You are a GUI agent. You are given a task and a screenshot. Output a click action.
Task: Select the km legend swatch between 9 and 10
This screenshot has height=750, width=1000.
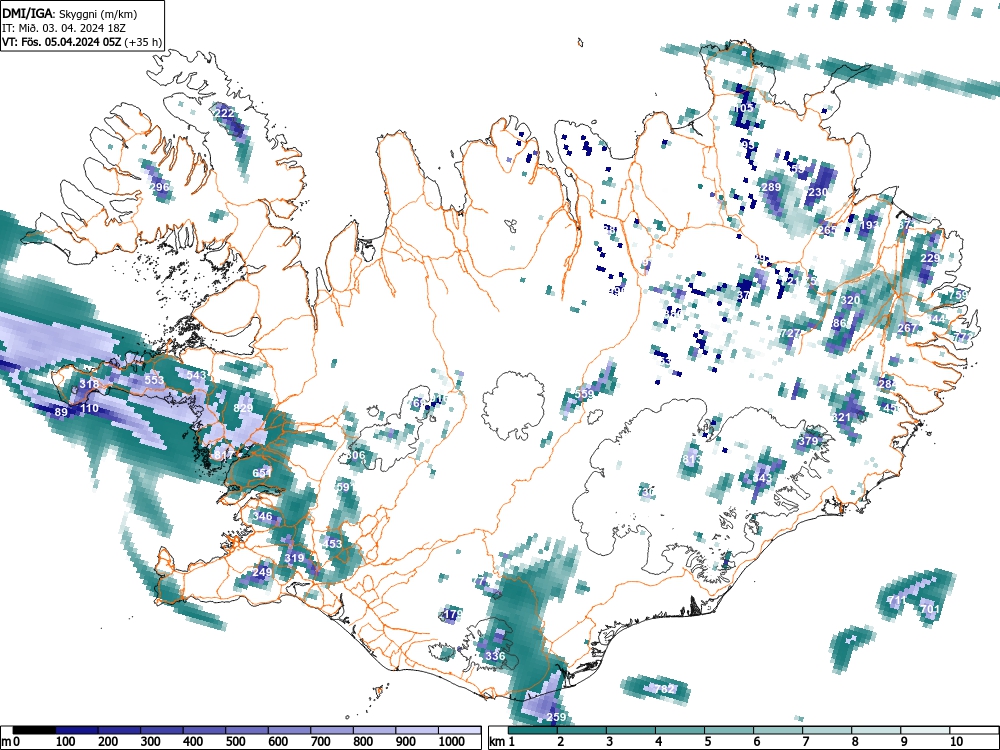[x=925, y=730]
